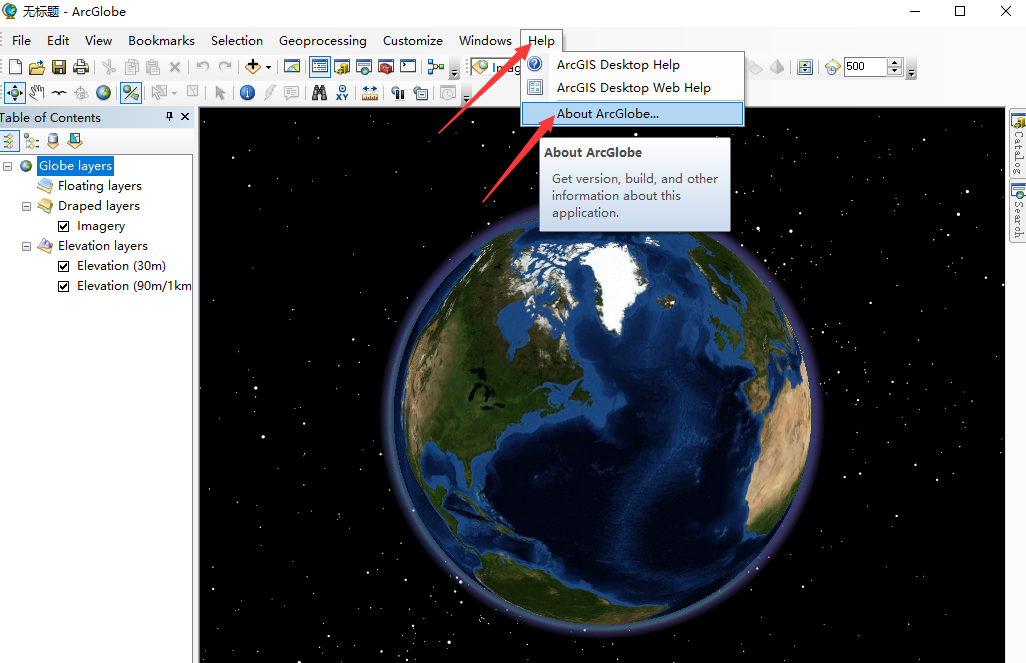Open the Find binoculars tool
Viewport: 1026px width, 663px height.
pos(319,93)
